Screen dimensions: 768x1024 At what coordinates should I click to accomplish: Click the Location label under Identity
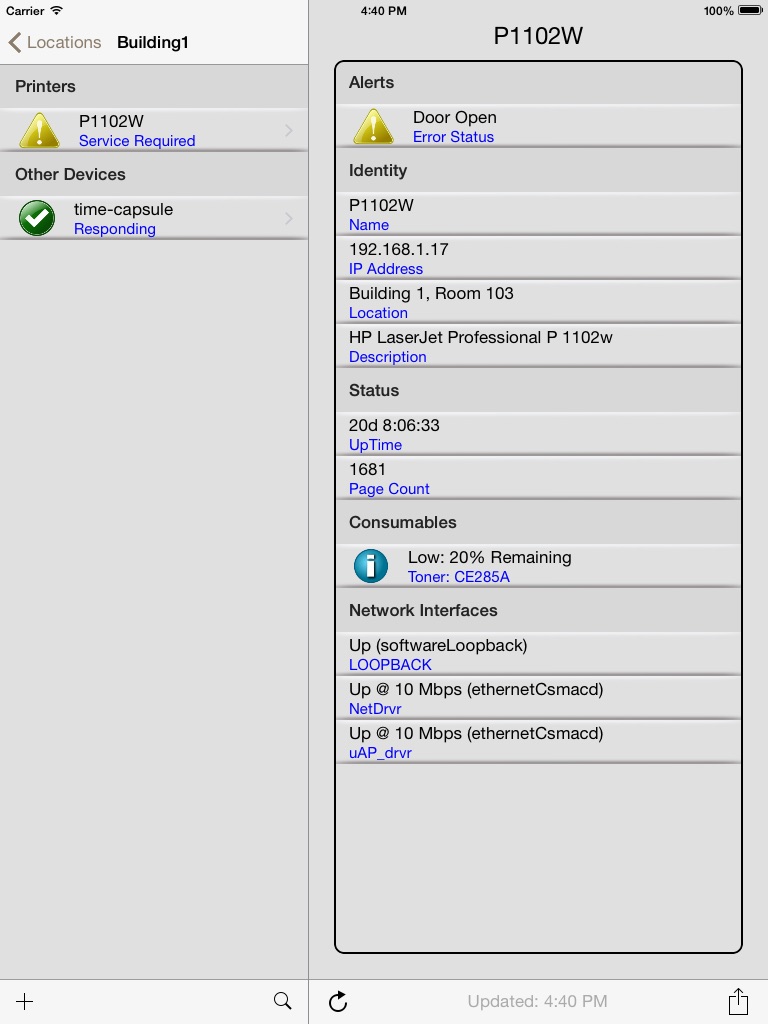point(378,313)
